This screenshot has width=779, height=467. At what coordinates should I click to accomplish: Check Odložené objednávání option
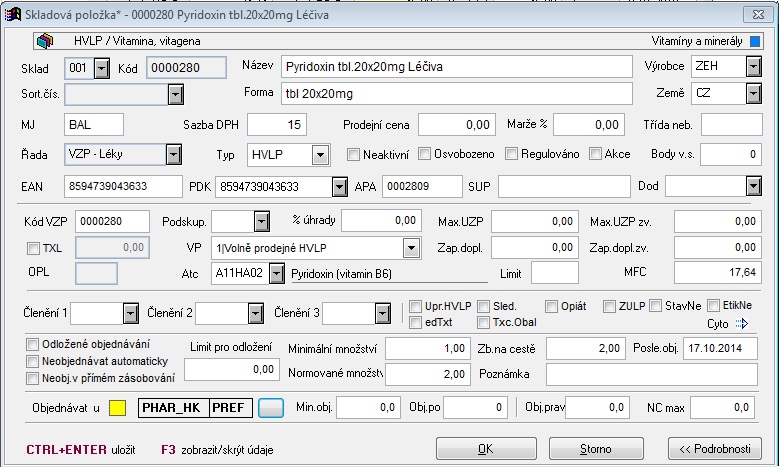pos(32,342)
